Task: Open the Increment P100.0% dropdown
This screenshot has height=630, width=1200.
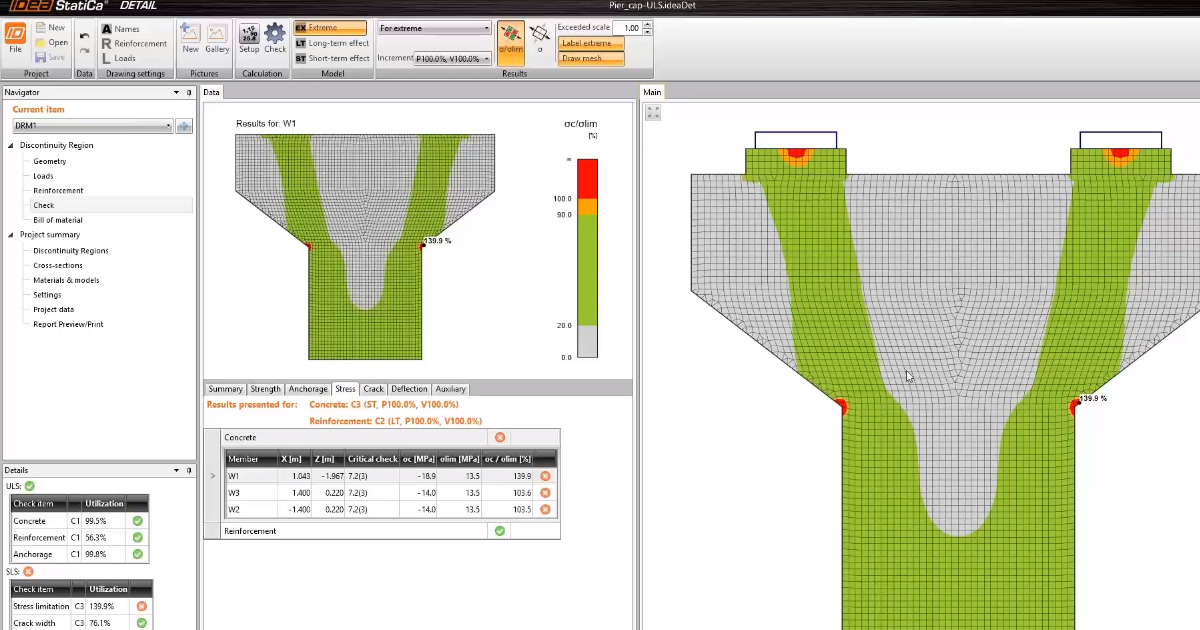Action: 452,59
